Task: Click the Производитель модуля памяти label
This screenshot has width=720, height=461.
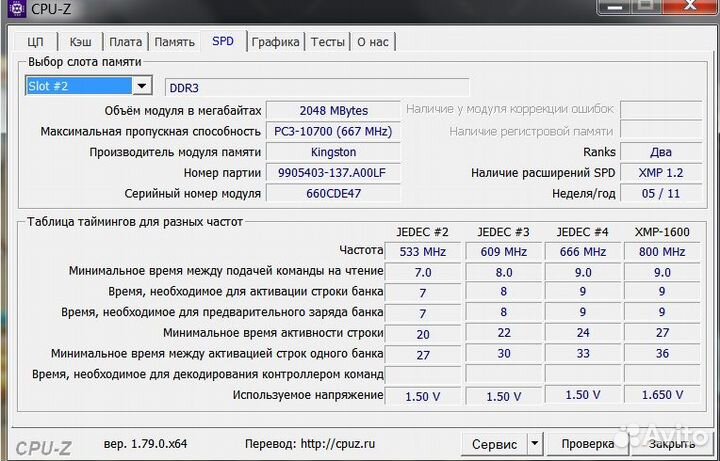Action: point(175,152)
